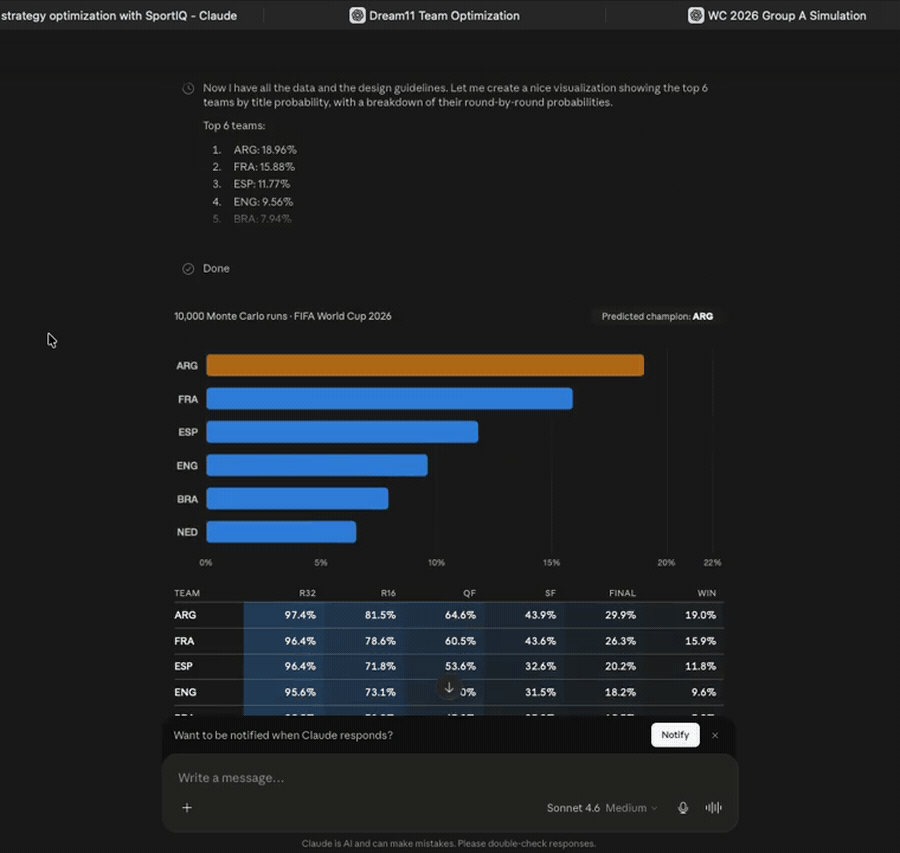Click ARG QF cell 64.6%
The width and height of the screenshot is (900, 853).
coord(460,615)
